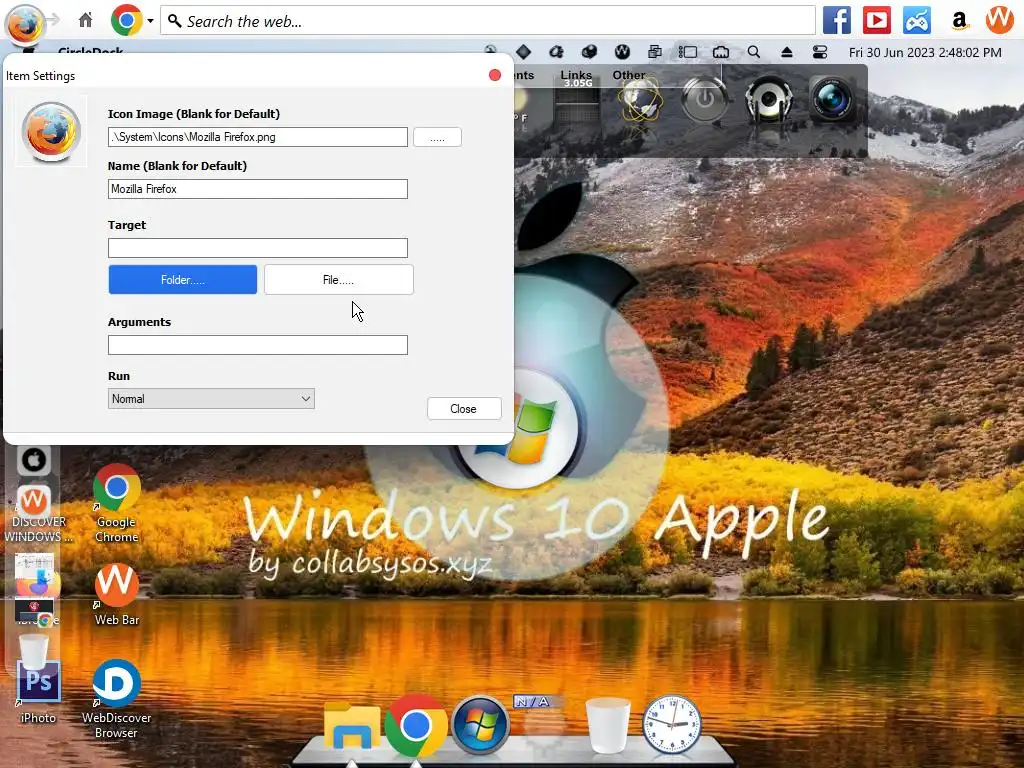Click the Windows start orb in bottom dock
Viewport: 1024px width, 768px height.
point(481,726)
